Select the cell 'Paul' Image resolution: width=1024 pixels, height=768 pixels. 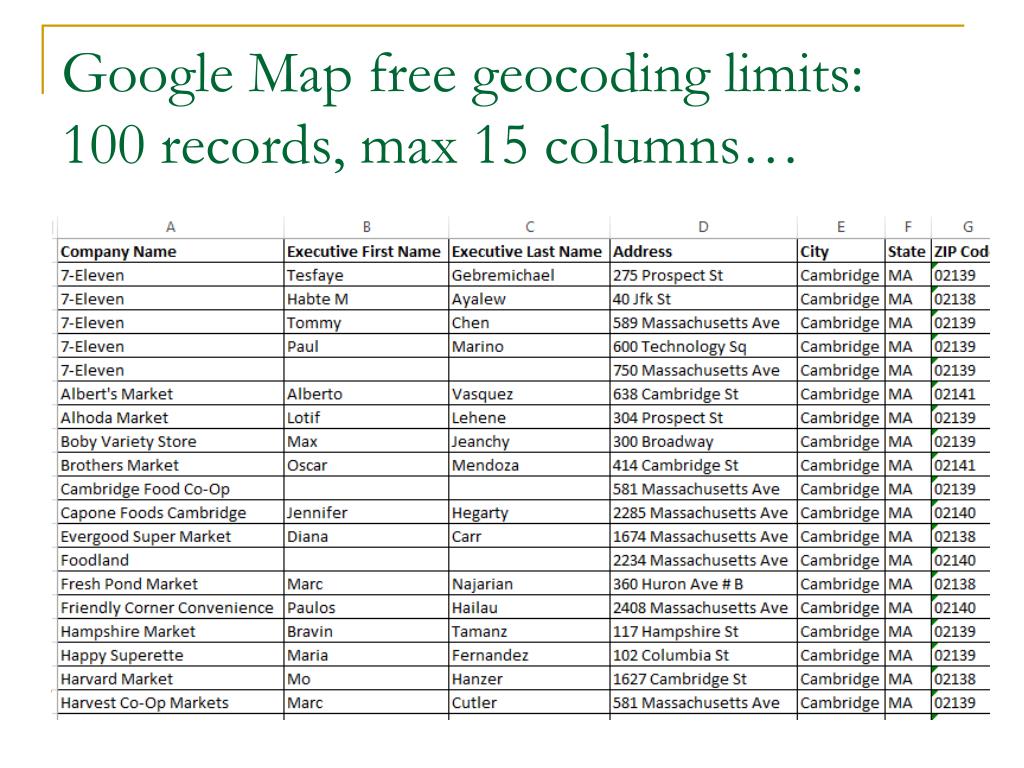click(366, 346)
